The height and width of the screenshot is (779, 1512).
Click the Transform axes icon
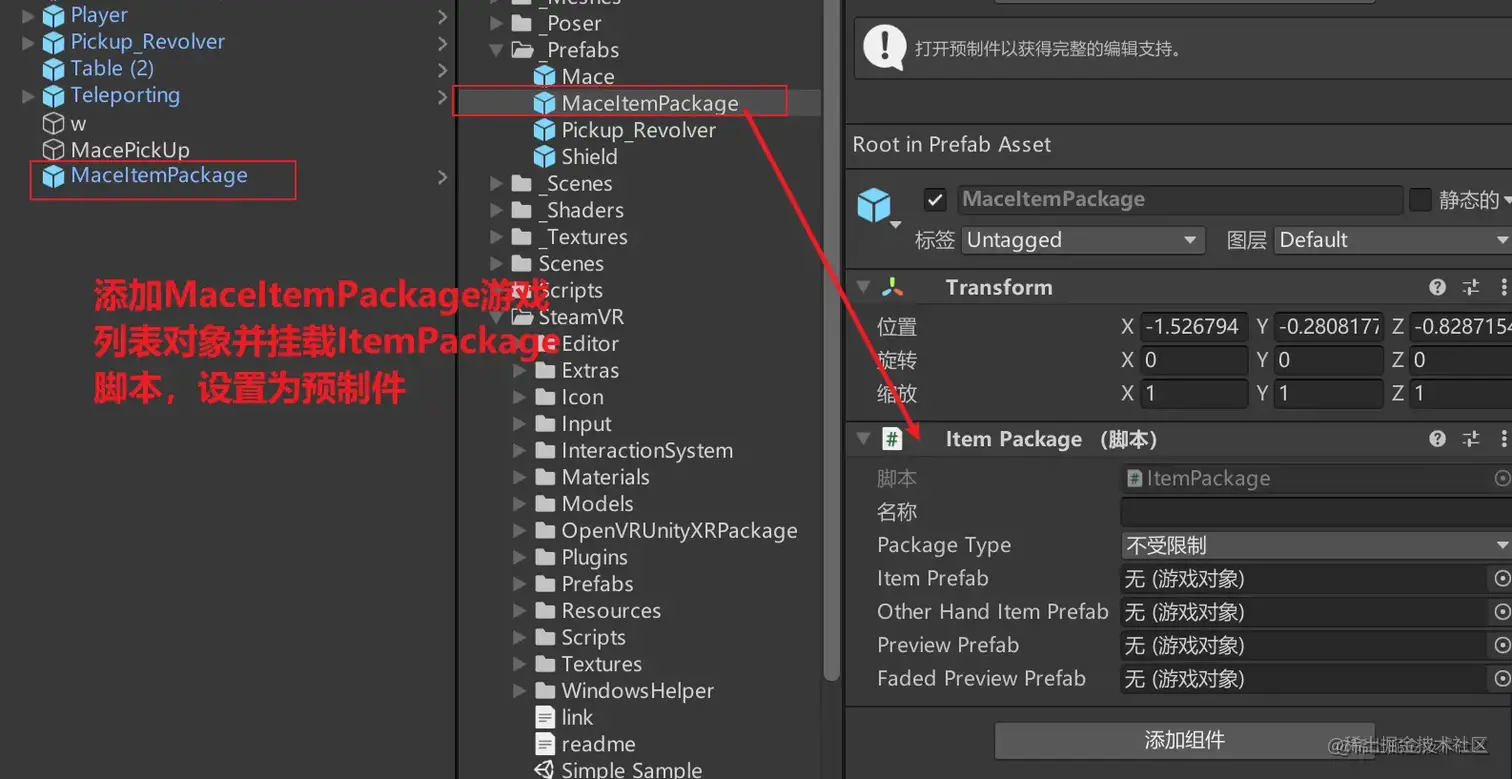click(x=892, y=288)
